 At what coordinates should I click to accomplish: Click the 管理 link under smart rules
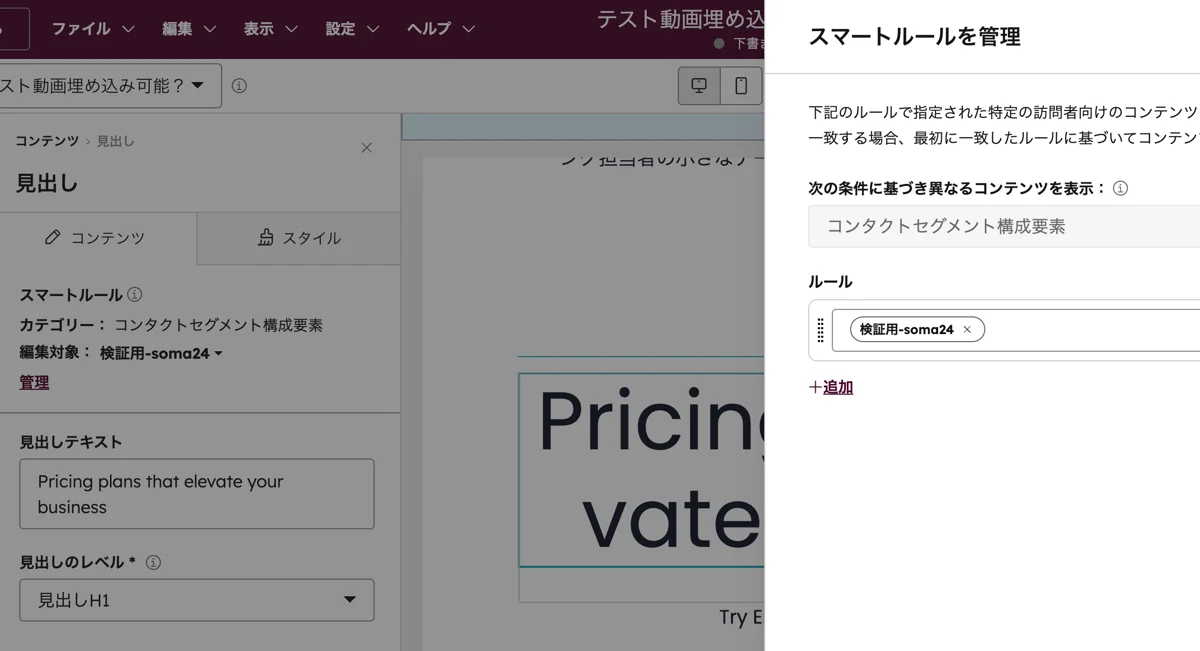33,382
